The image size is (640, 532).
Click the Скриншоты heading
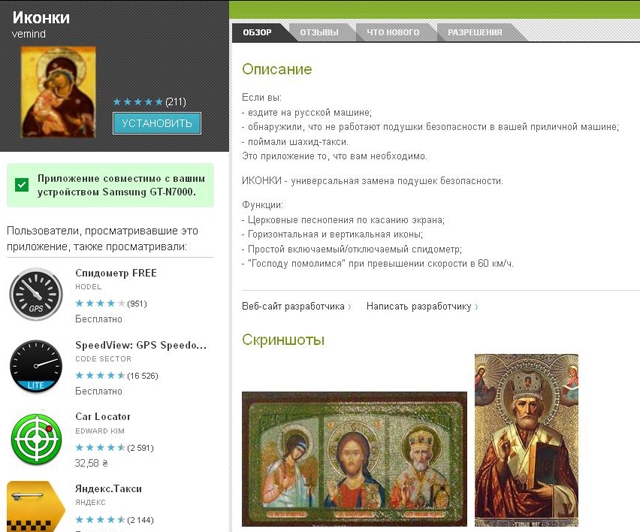[x=283, y=340]
